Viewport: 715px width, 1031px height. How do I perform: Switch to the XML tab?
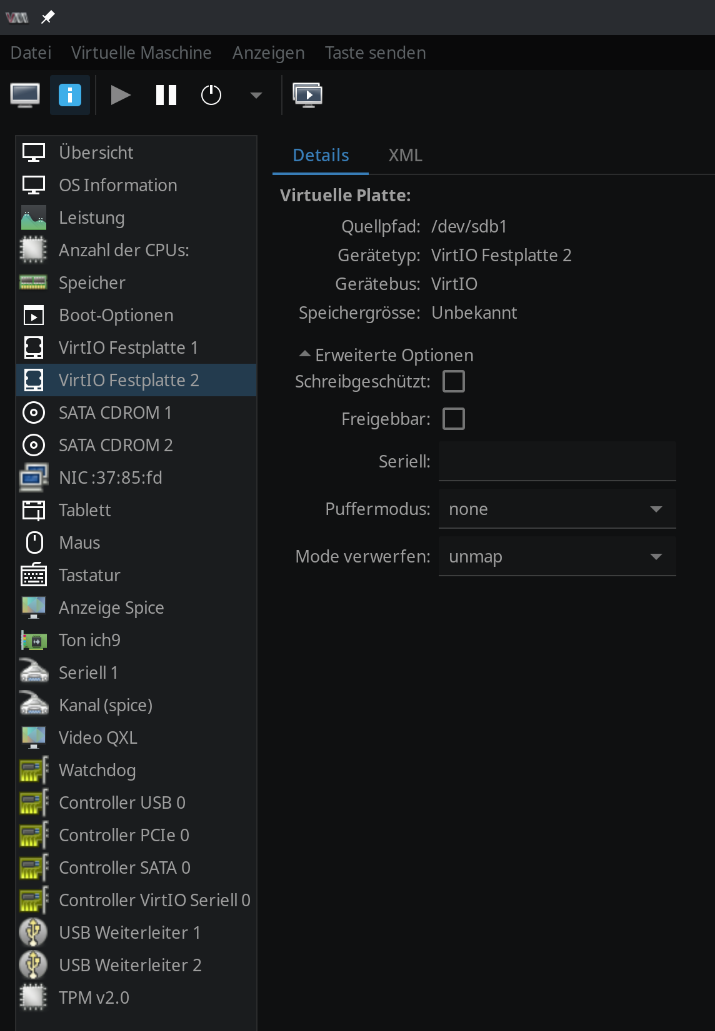405,155
